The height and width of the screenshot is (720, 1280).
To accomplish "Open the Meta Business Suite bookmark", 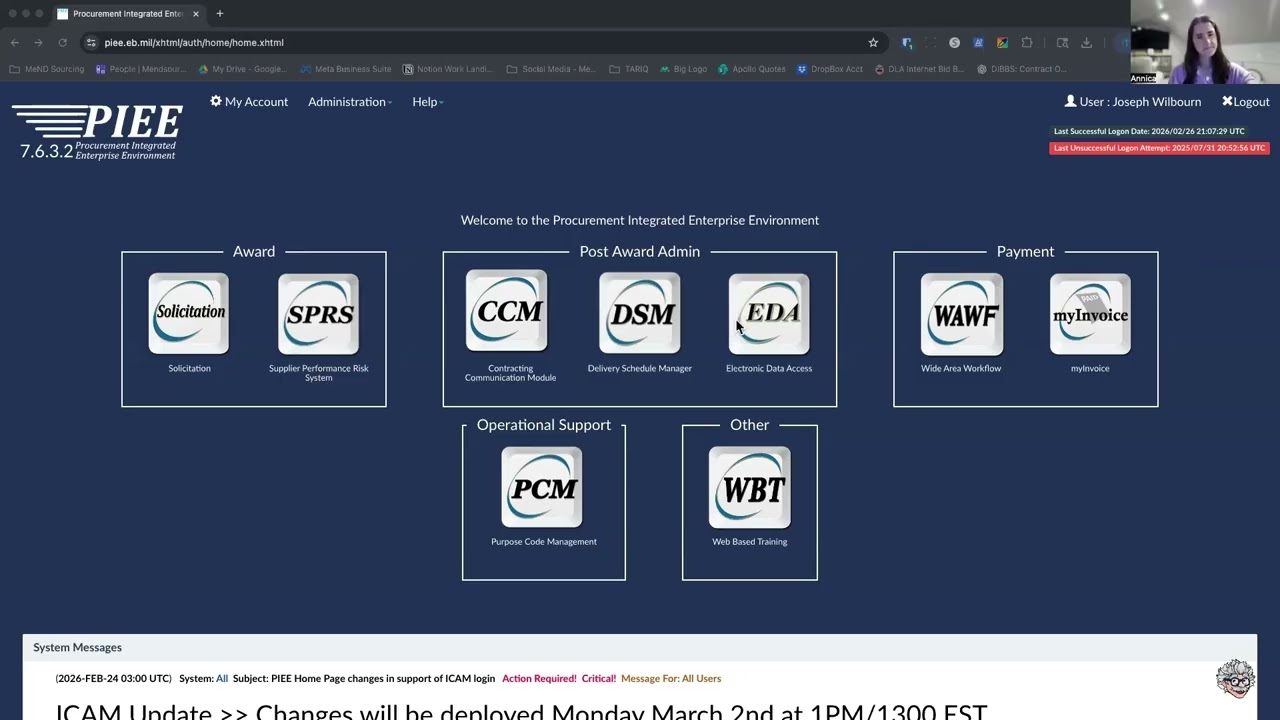I will click(345, 69).
